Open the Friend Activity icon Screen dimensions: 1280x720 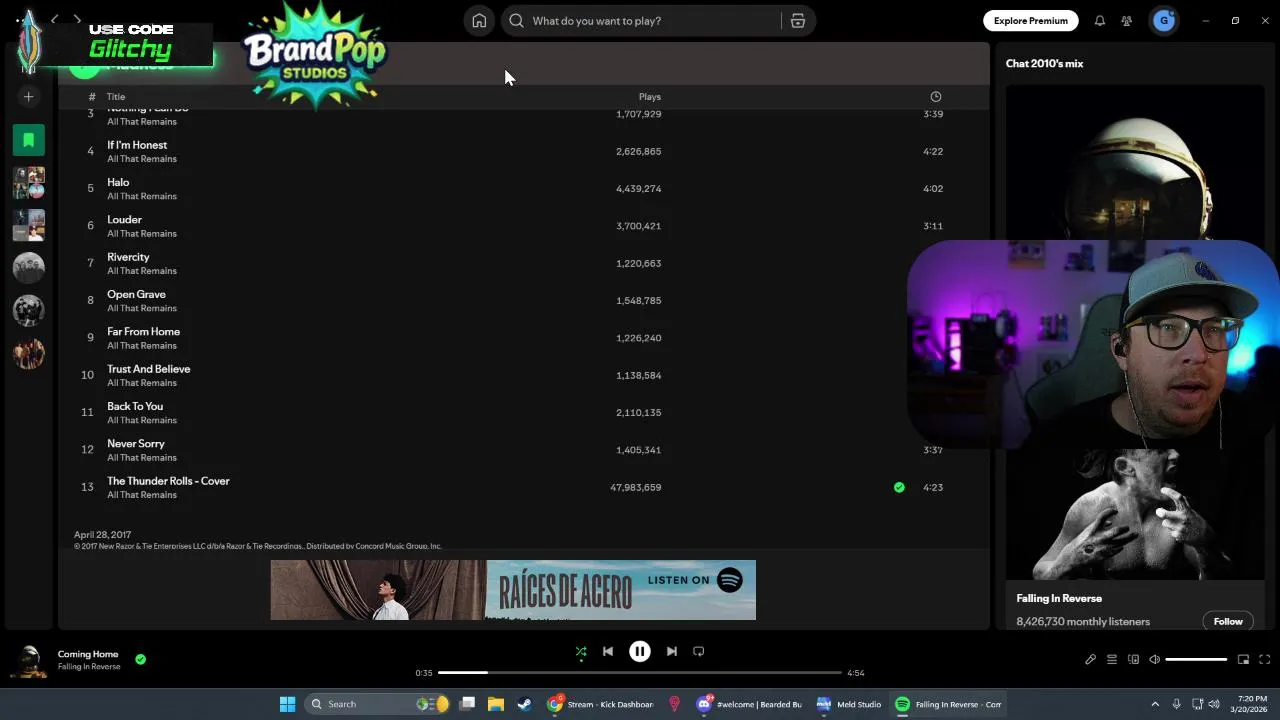pyautogui.click(x=1127, y=21)
